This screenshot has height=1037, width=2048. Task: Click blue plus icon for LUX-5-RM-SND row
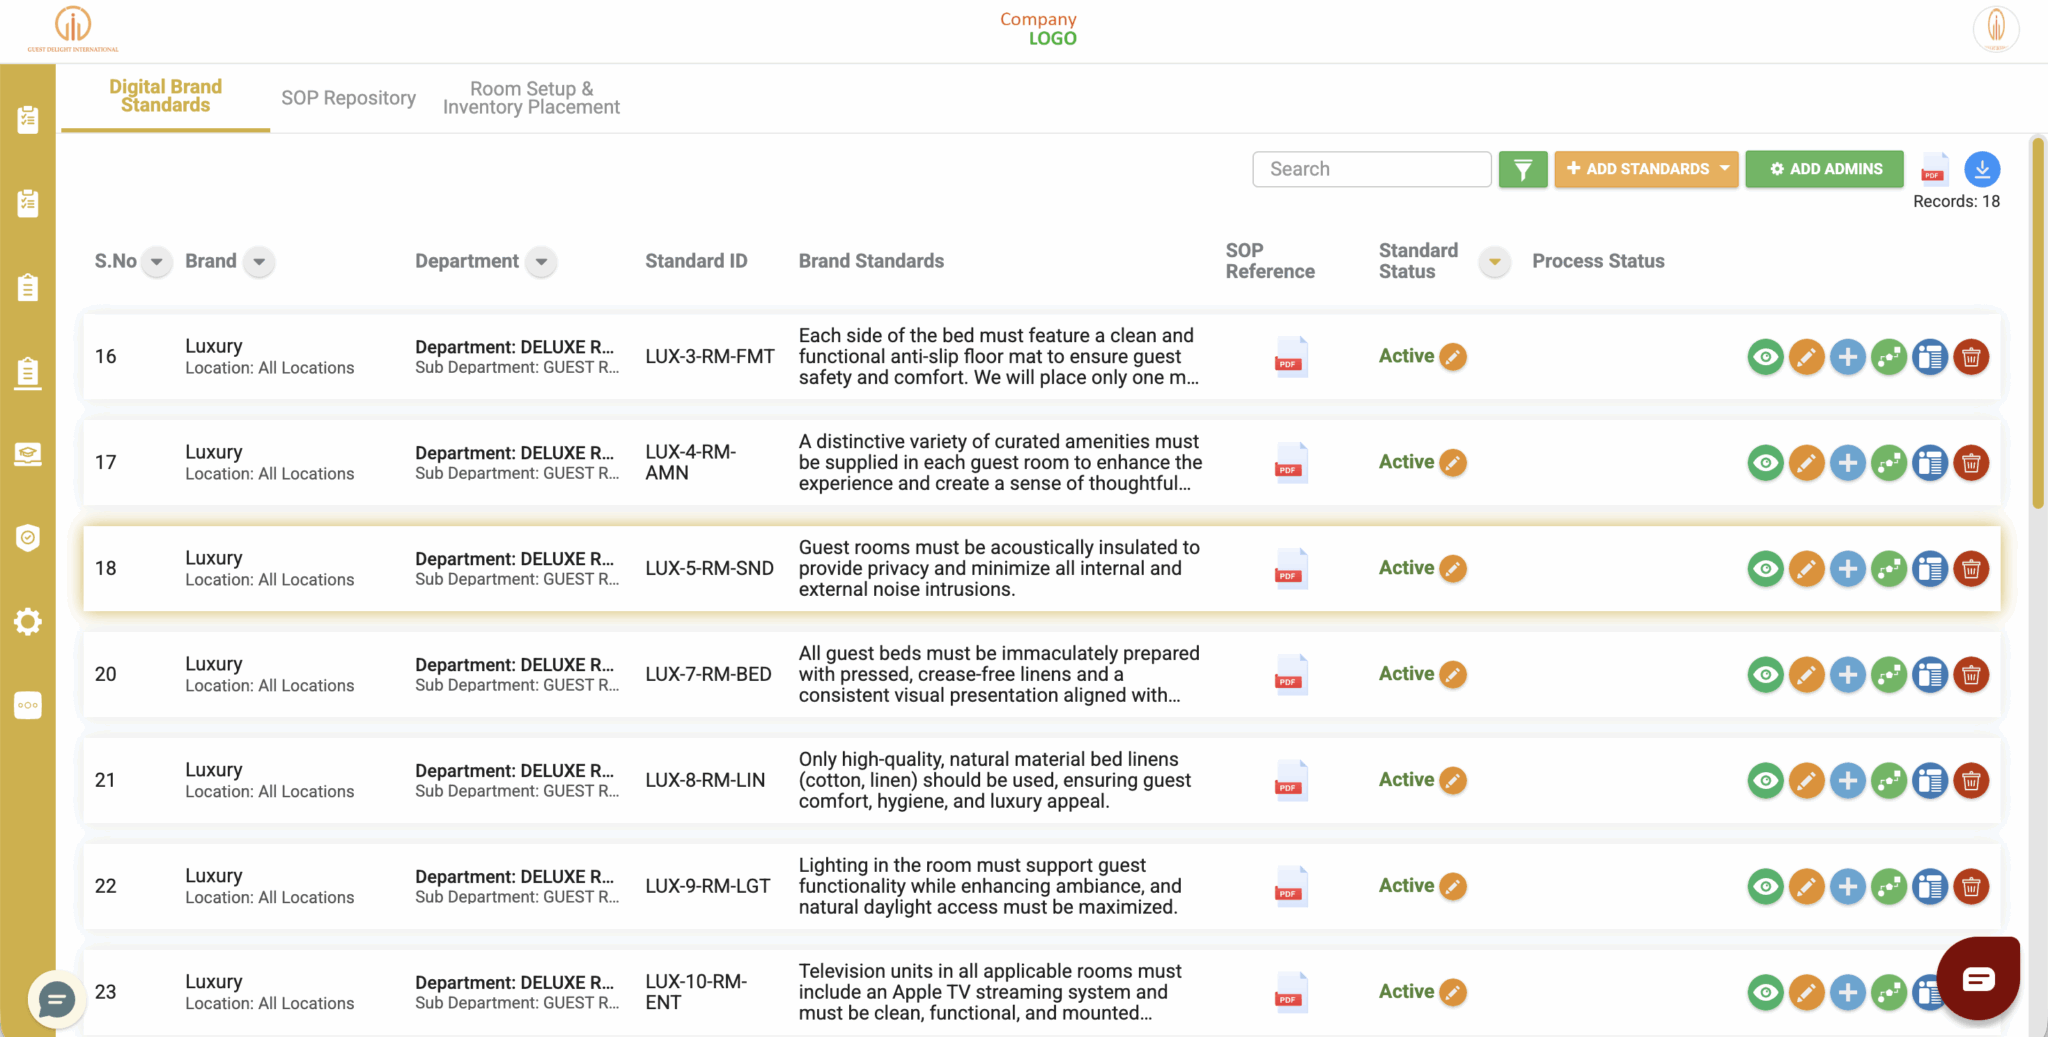pyautogui.click(x=1847, y=569)
